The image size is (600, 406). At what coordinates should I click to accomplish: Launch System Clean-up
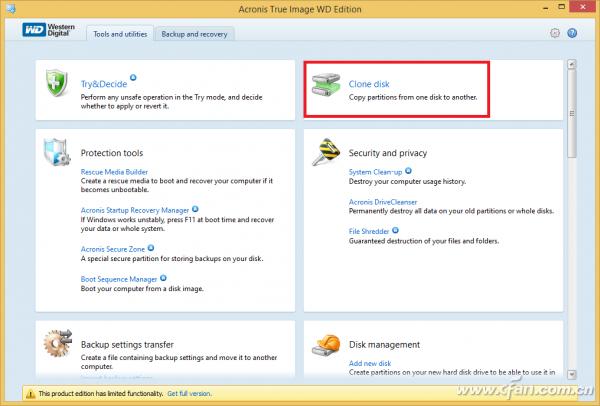[375, 172]
